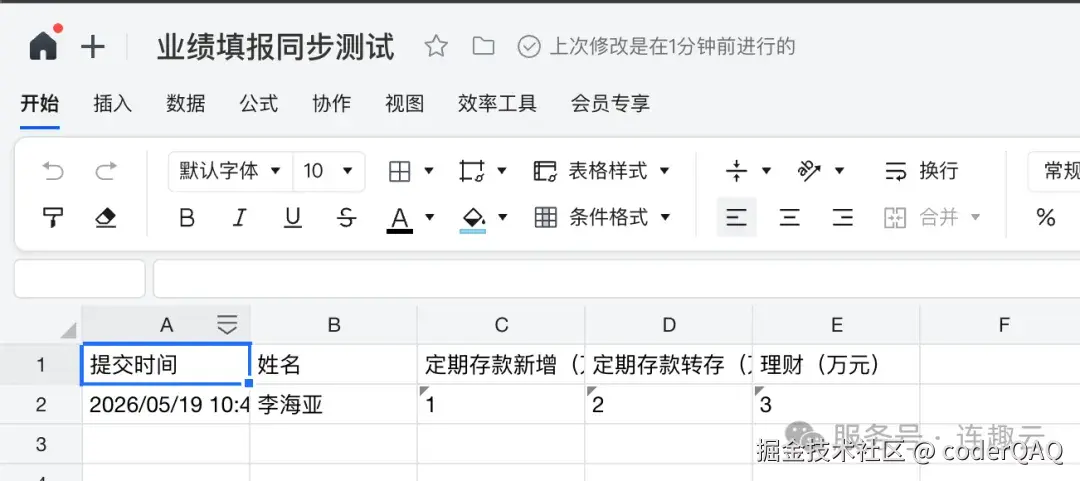
Task: Click the cell name box
Action: coord(80,279)
